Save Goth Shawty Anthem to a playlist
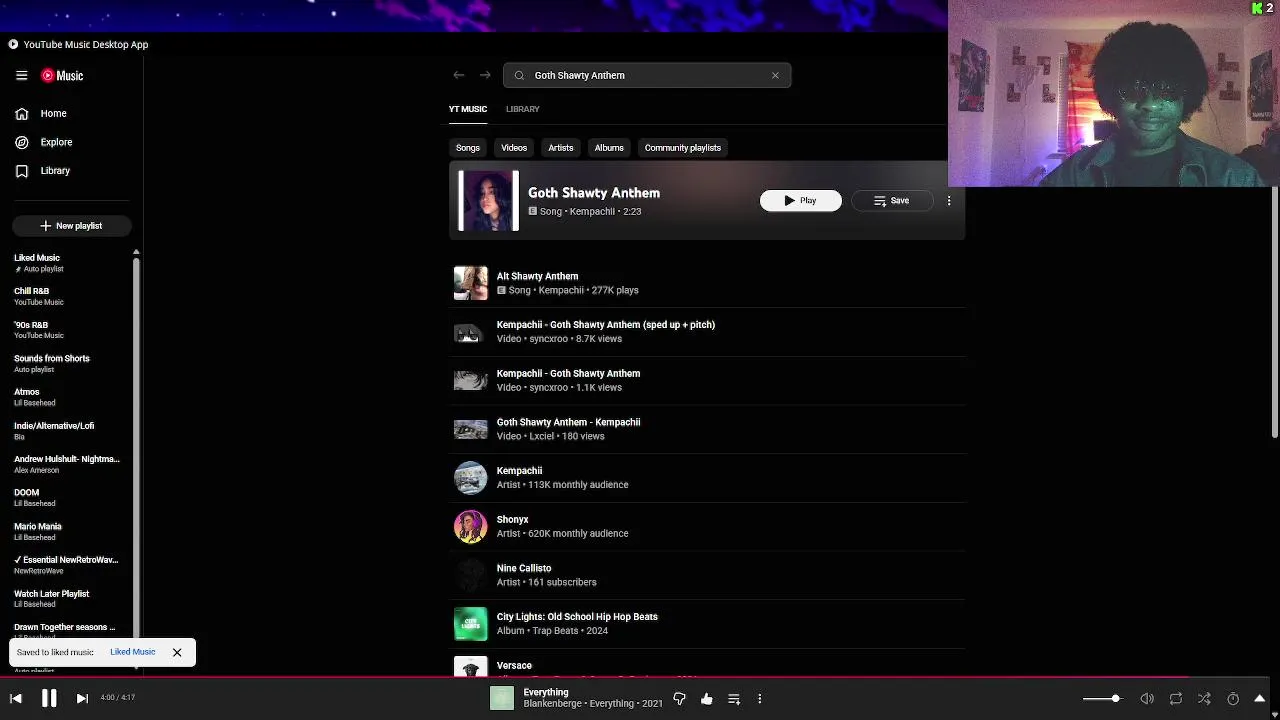1280x720 pixels. [x=891, y=201]
